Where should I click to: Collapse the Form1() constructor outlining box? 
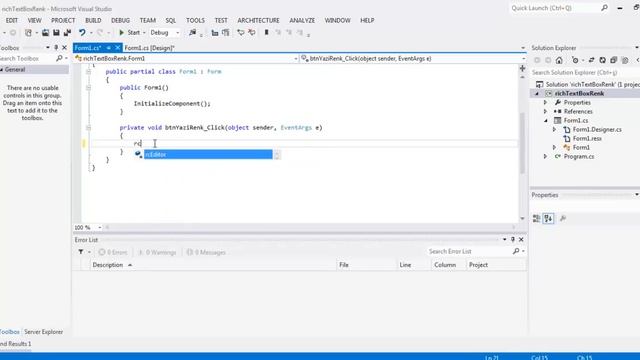tap(88, 87)
